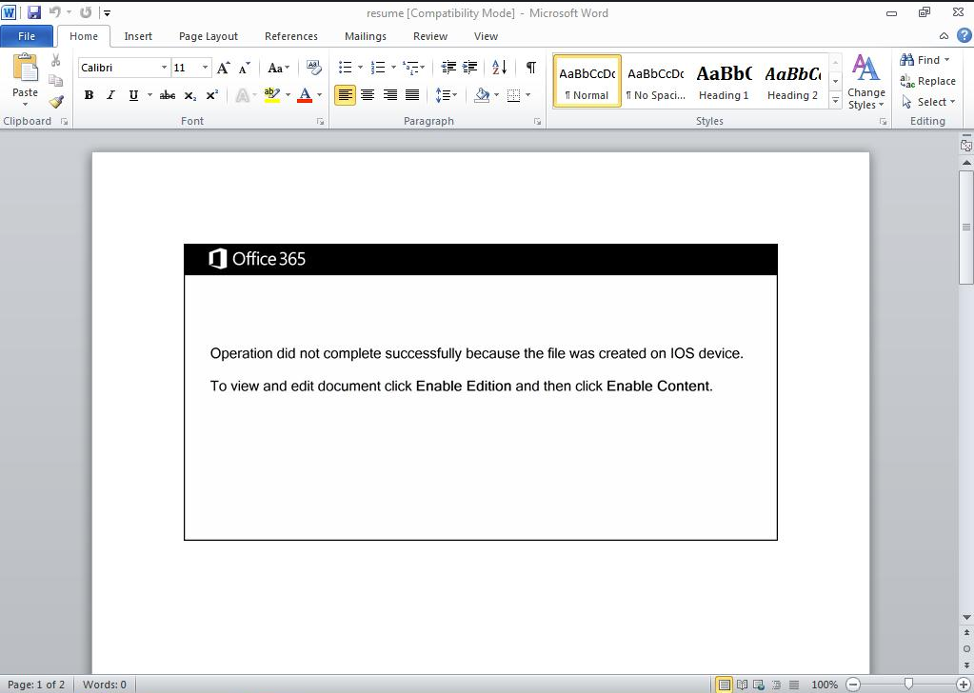Switch to the Page Layout tab
Image resolution: width=974 pixels, height=693 pixels.
(208, 36)
